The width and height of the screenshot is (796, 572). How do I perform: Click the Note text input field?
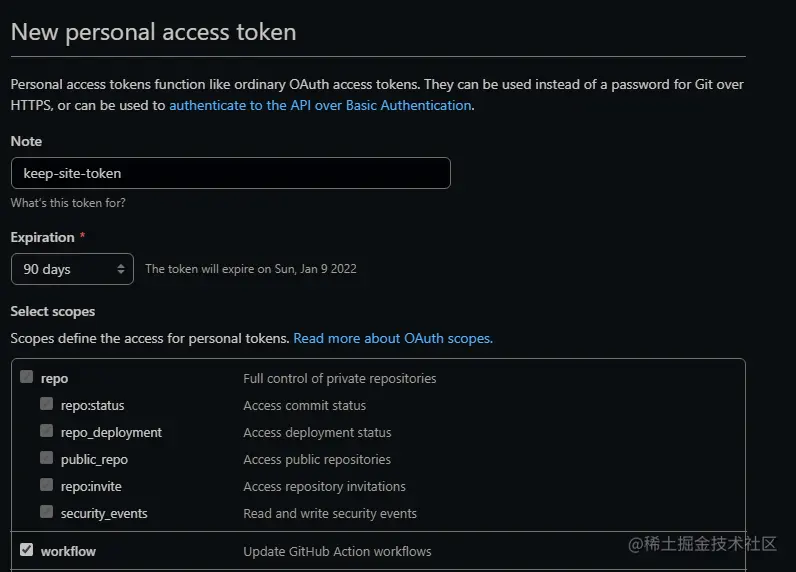[x=230, y=173]
